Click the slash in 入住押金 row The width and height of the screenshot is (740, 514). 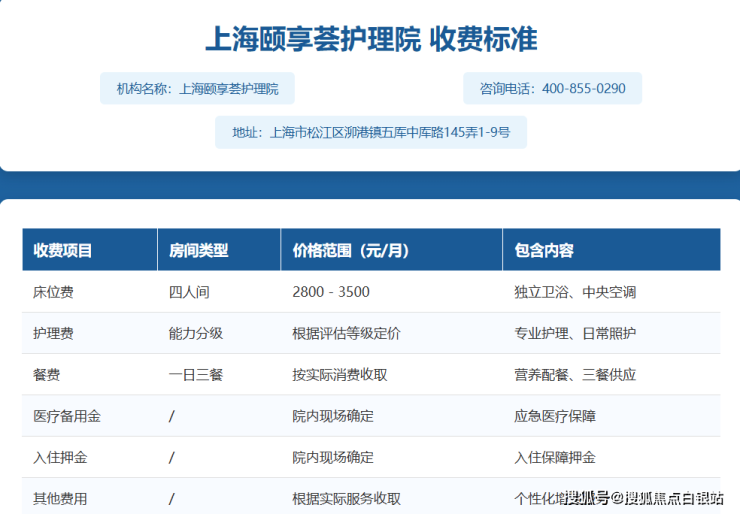(x=172, y=458)
